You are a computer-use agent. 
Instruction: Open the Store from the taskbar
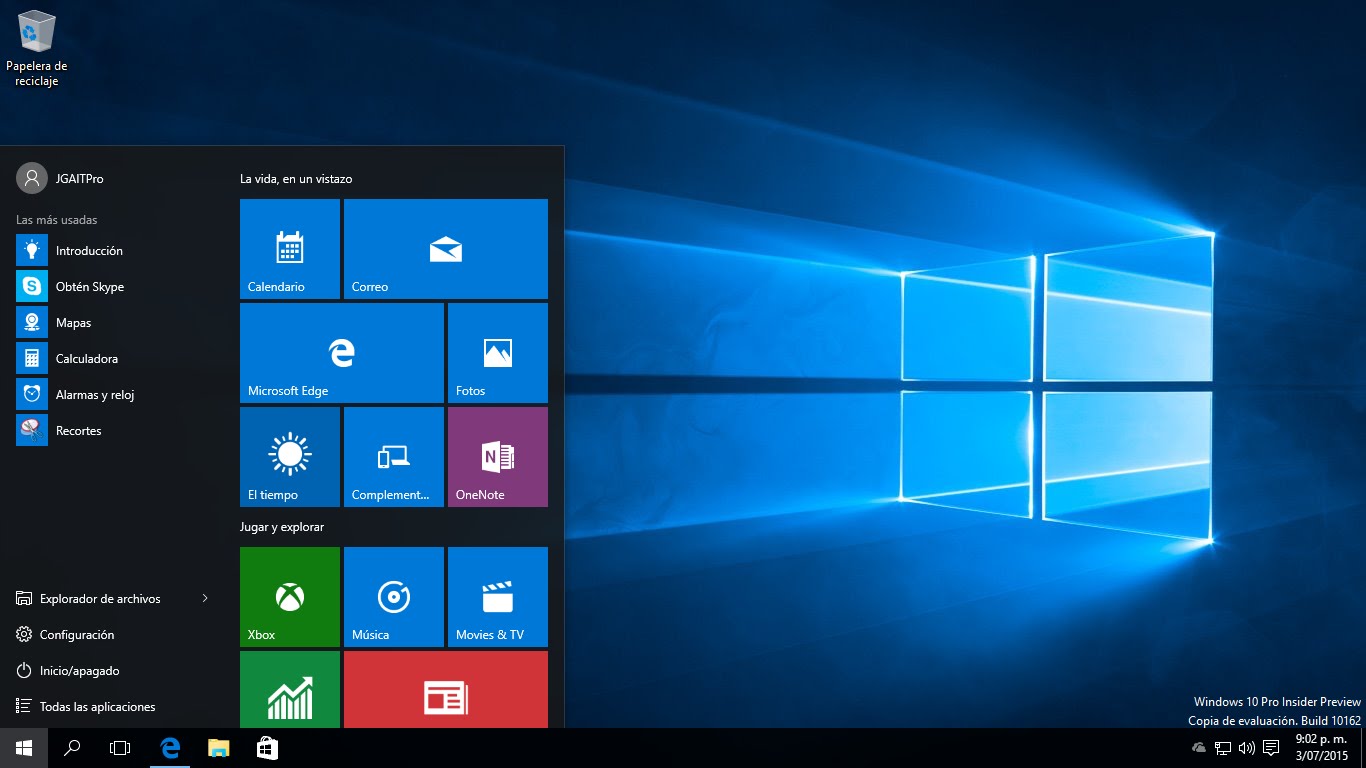[x=266, y=747]
